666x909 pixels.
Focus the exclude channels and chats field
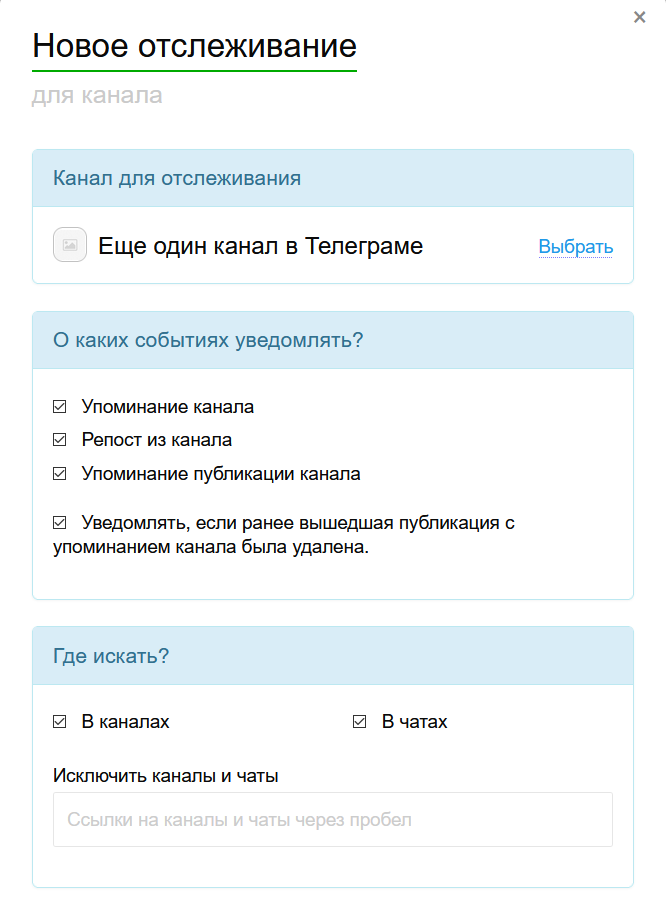coord(332,820)
